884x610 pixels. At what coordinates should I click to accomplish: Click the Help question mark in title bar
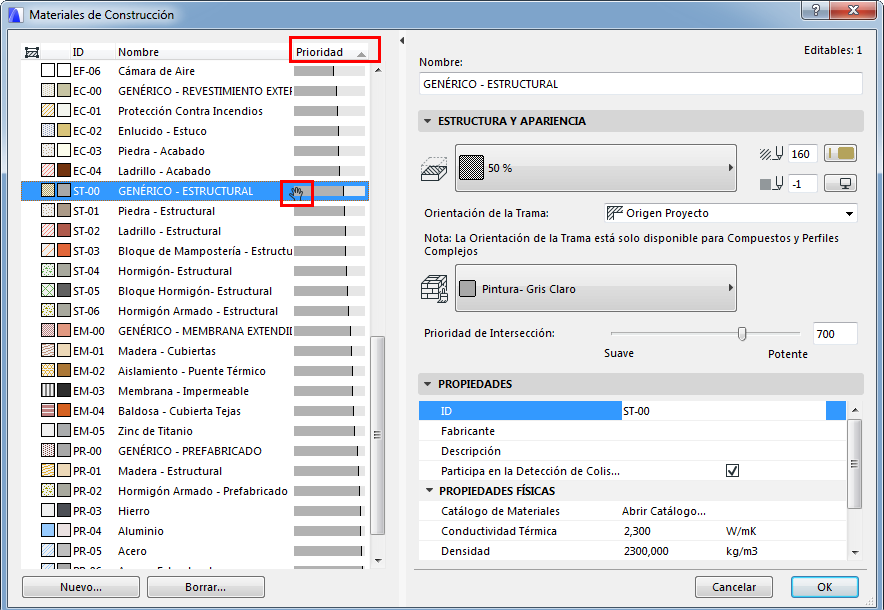pos(816,10)
